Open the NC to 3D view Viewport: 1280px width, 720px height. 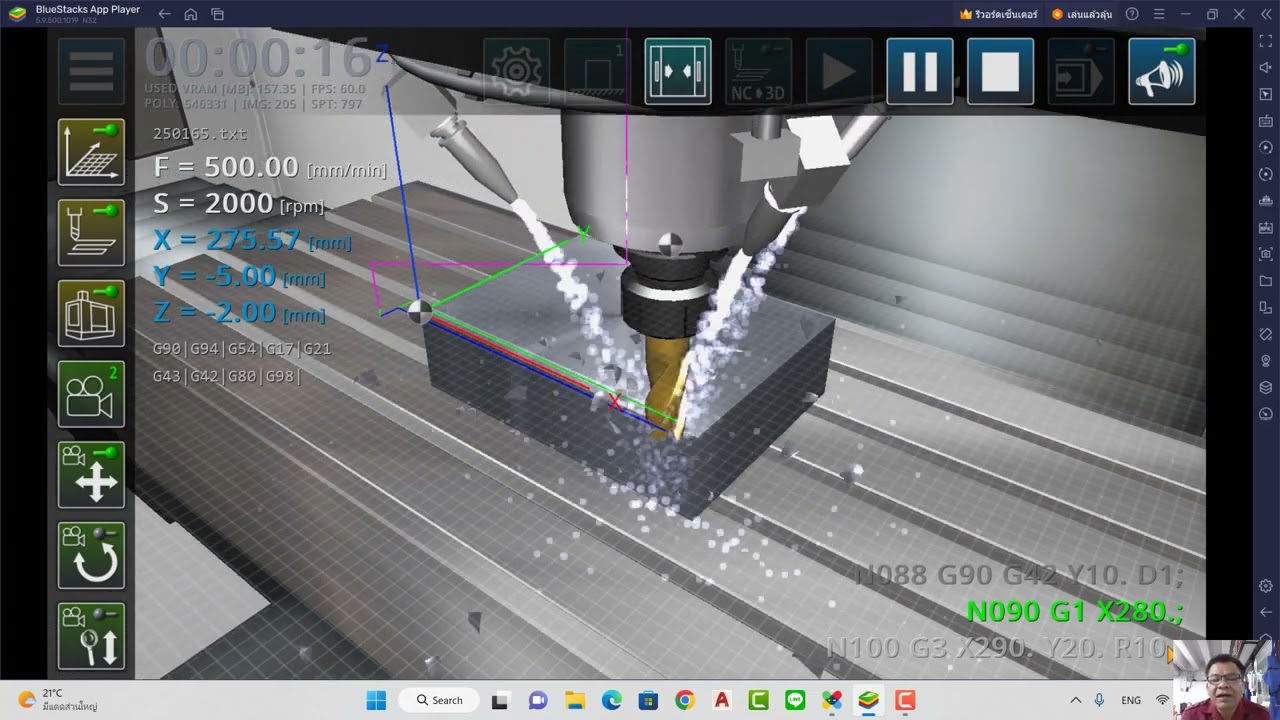coord(758,71)
